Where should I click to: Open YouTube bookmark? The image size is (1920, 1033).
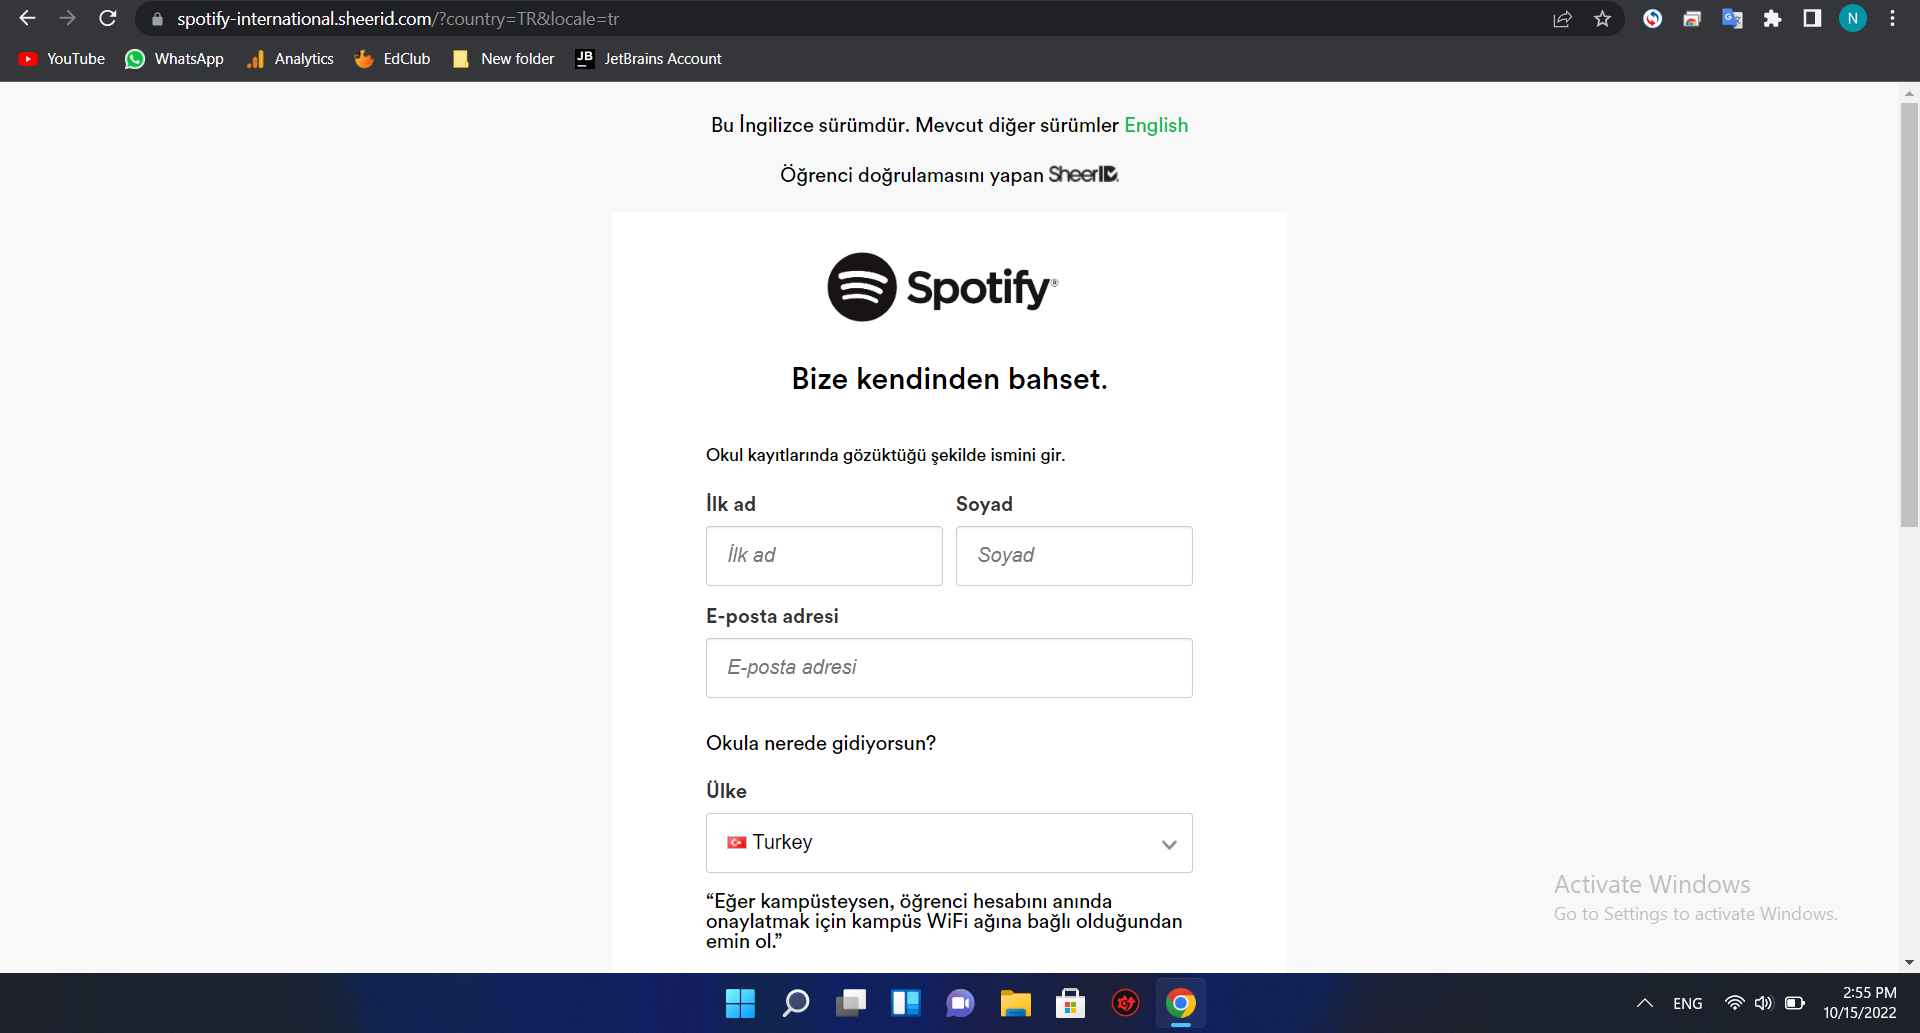tap(62, 59)
